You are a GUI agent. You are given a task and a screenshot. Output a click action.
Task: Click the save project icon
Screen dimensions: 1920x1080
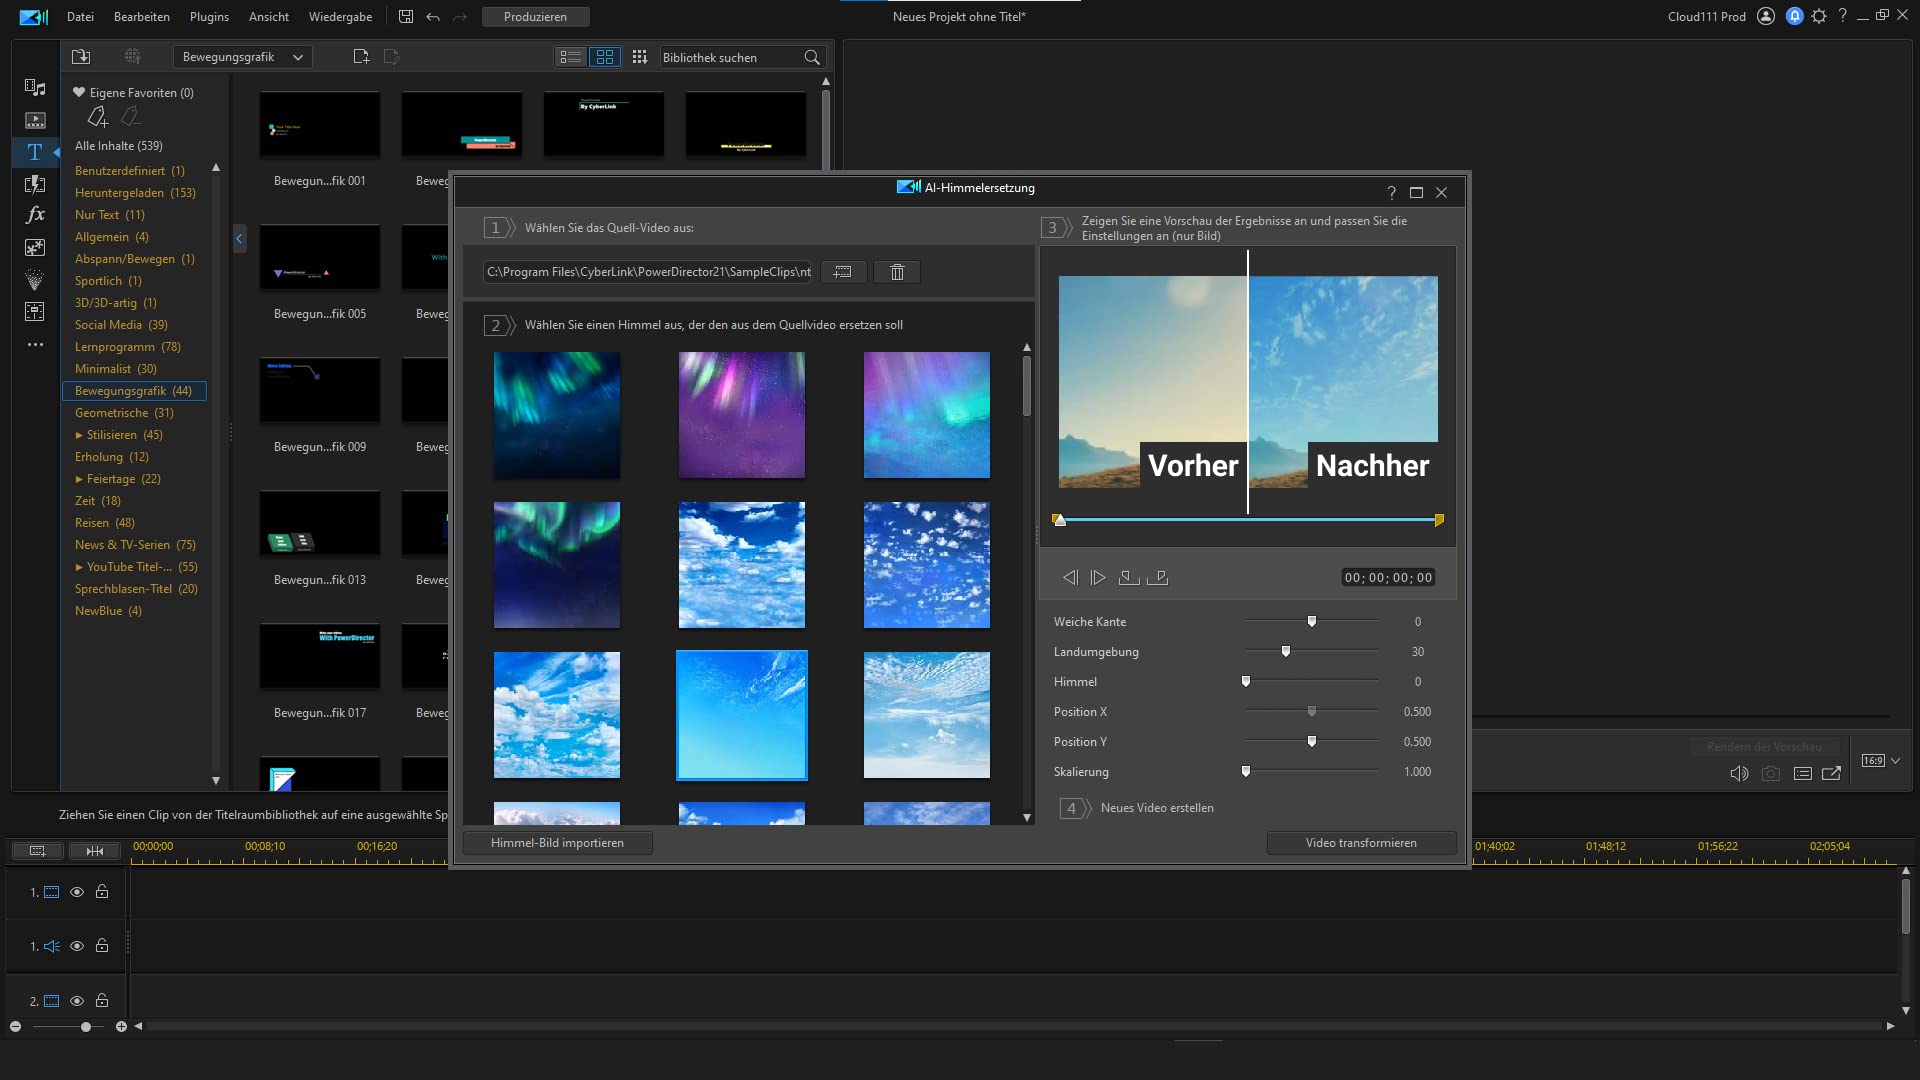pos(405,17)
